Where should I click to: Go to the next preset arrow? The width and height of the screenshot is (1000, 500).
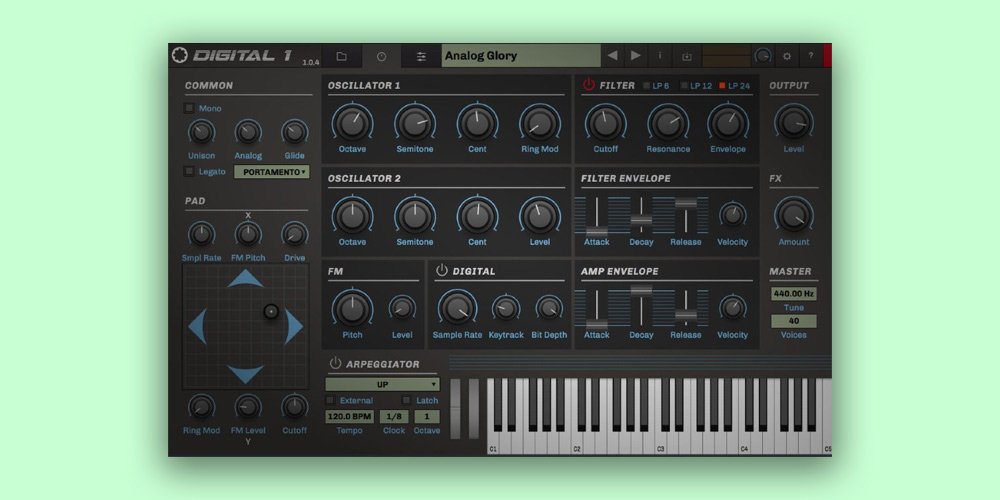coord(635,55)
